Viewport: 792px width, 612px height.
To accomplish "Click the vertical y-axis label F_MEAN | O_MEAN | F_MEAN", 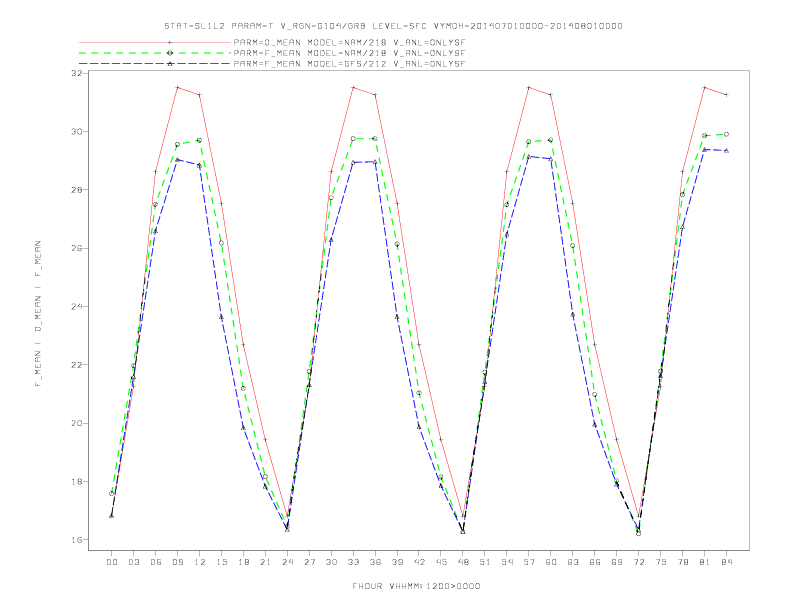I will tap(38, 314).
